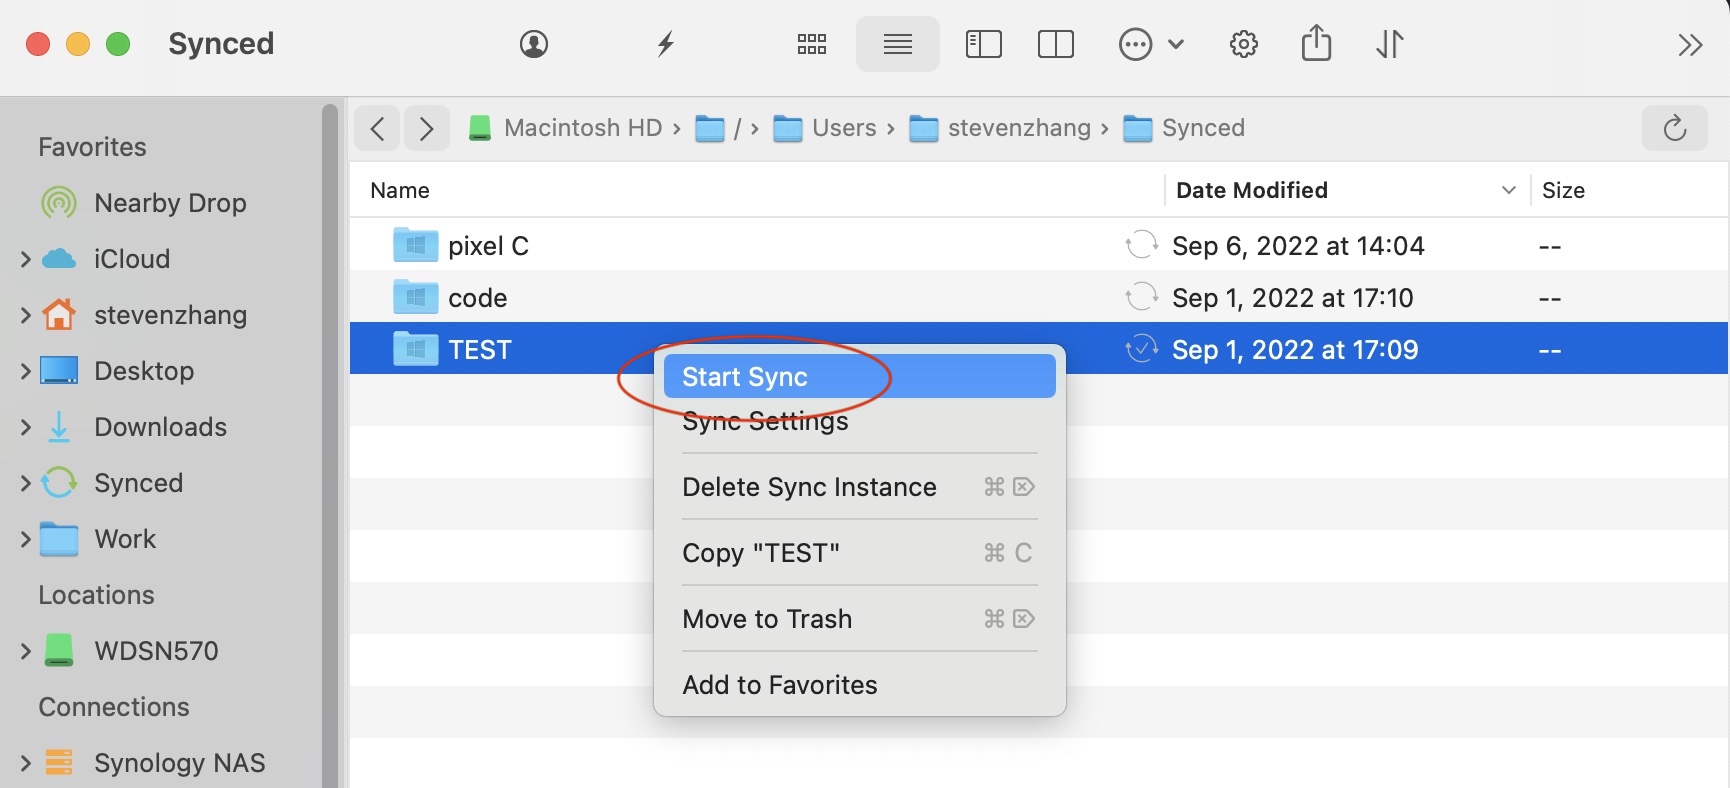Viewport: 1730px width, 788px height.
Task: Expand the Work sidebar item
Action: 25,539
